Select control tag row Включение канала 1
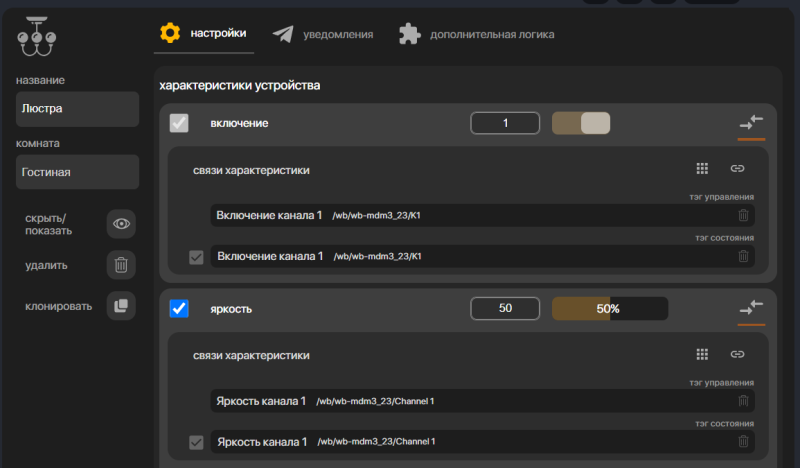Screen dimensions: 800x468 (482, 215)
